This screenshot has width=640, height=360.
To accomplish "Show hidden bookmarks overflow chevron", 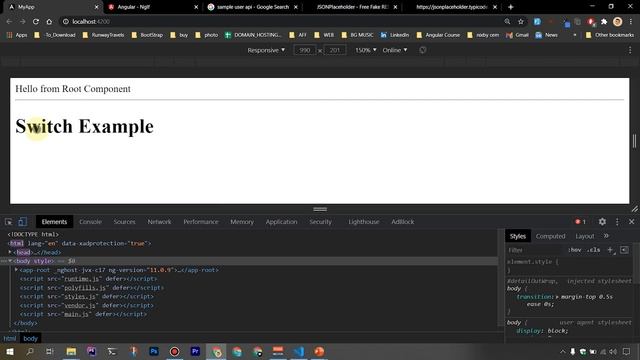I will [575, 35].
